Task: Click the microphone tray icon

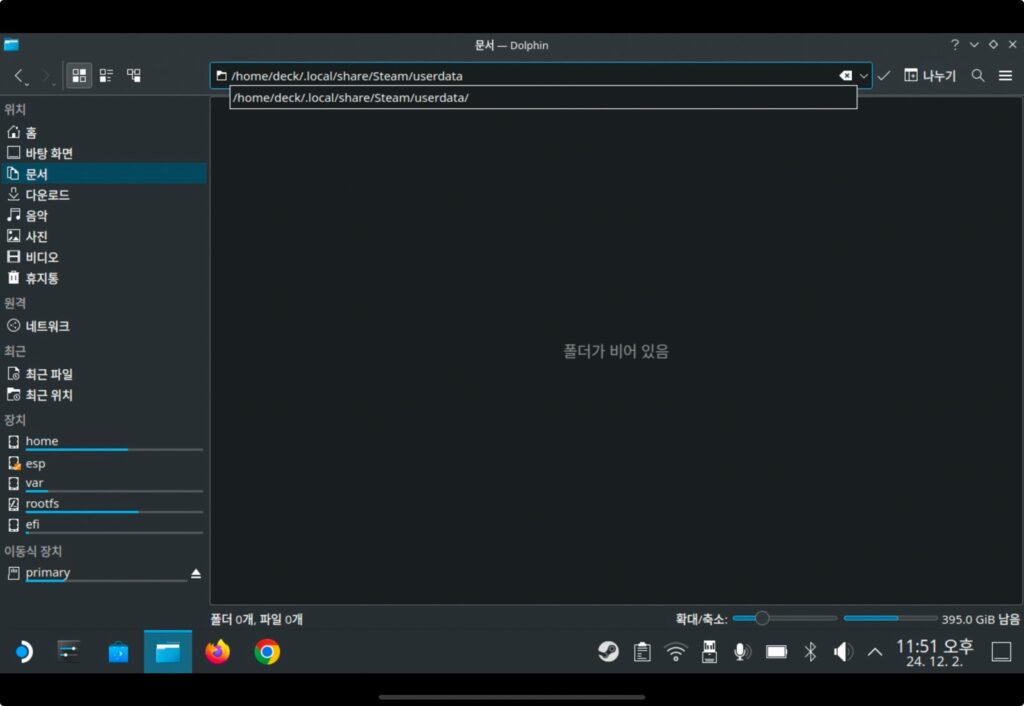Action: point(742,652)
